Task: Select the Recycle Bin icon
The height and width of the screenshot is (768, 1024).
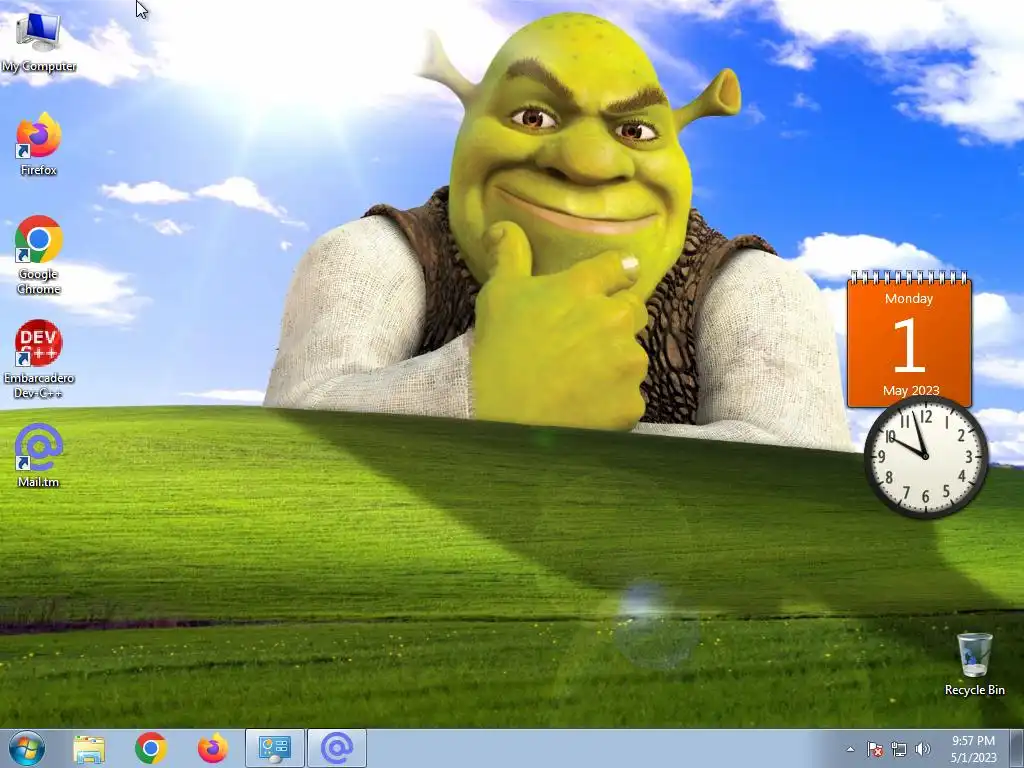Action: (x=974, y=664)
